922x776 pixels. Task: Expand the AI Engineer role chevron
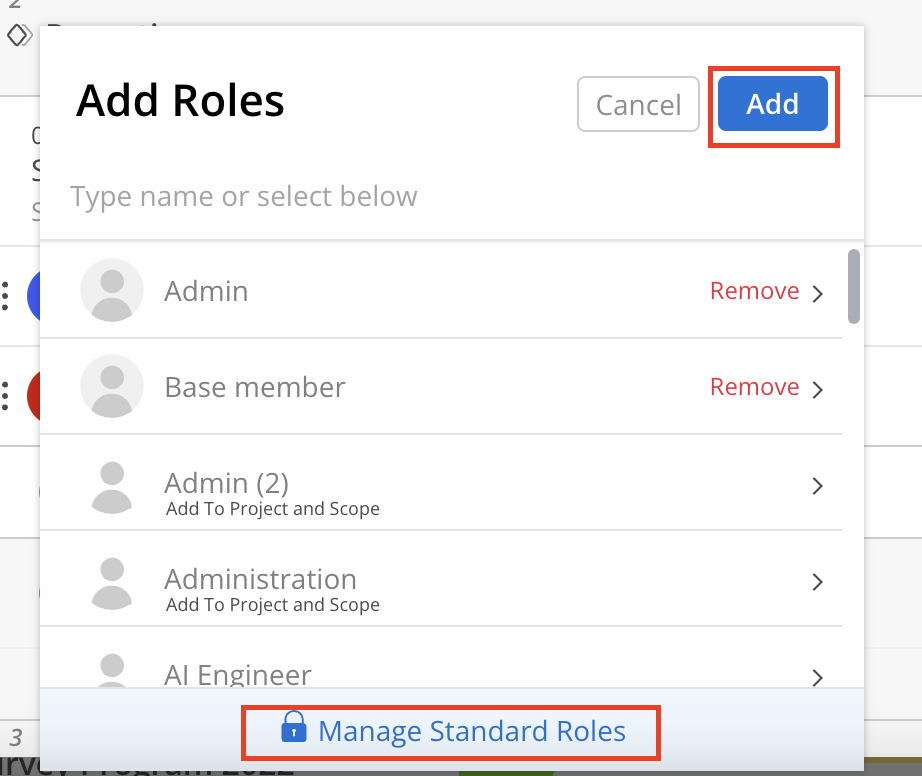(x=817, y=677)
